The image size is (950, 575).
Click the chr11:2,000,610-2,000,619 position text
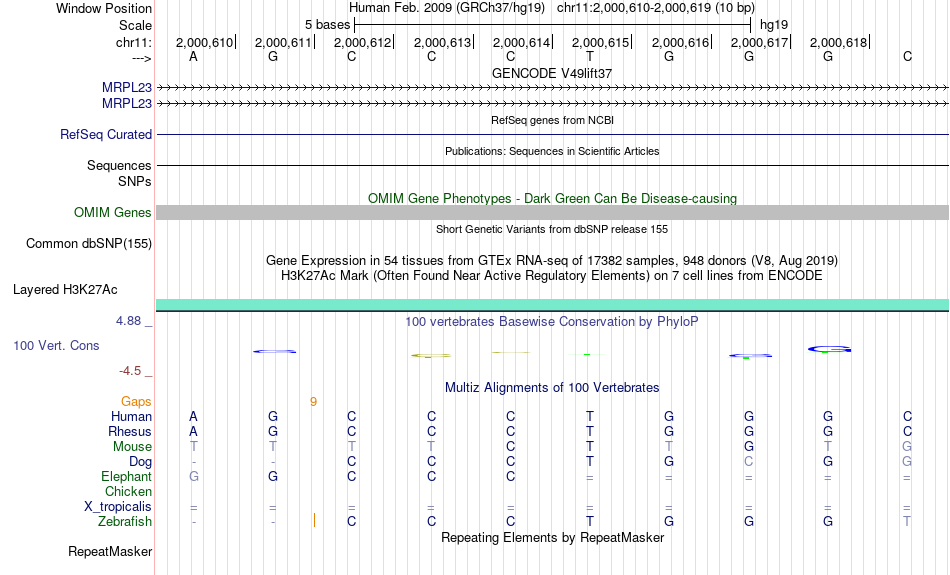656,8
